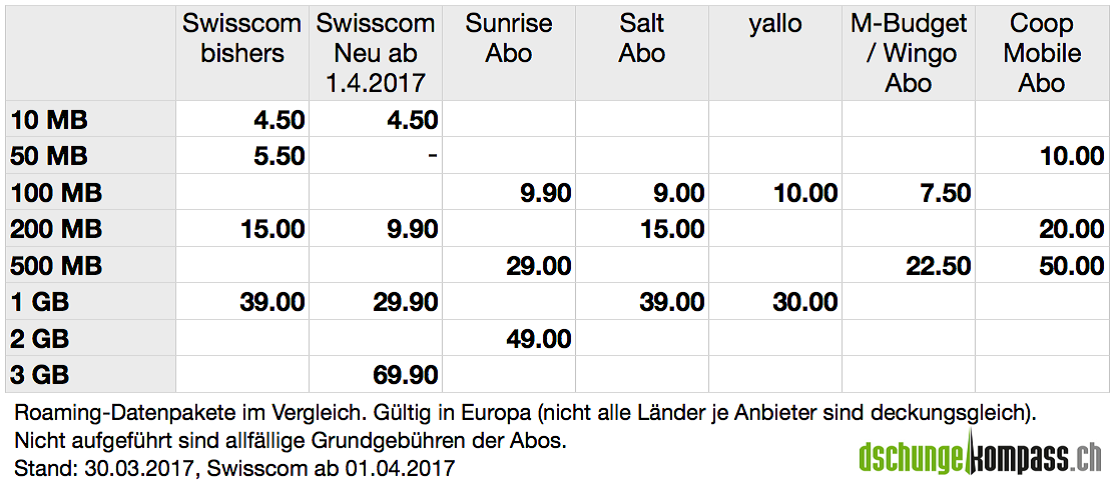Viewport: 1116px width, 486px height.
Task: Select the yallo column header
Action: (775, 25)
